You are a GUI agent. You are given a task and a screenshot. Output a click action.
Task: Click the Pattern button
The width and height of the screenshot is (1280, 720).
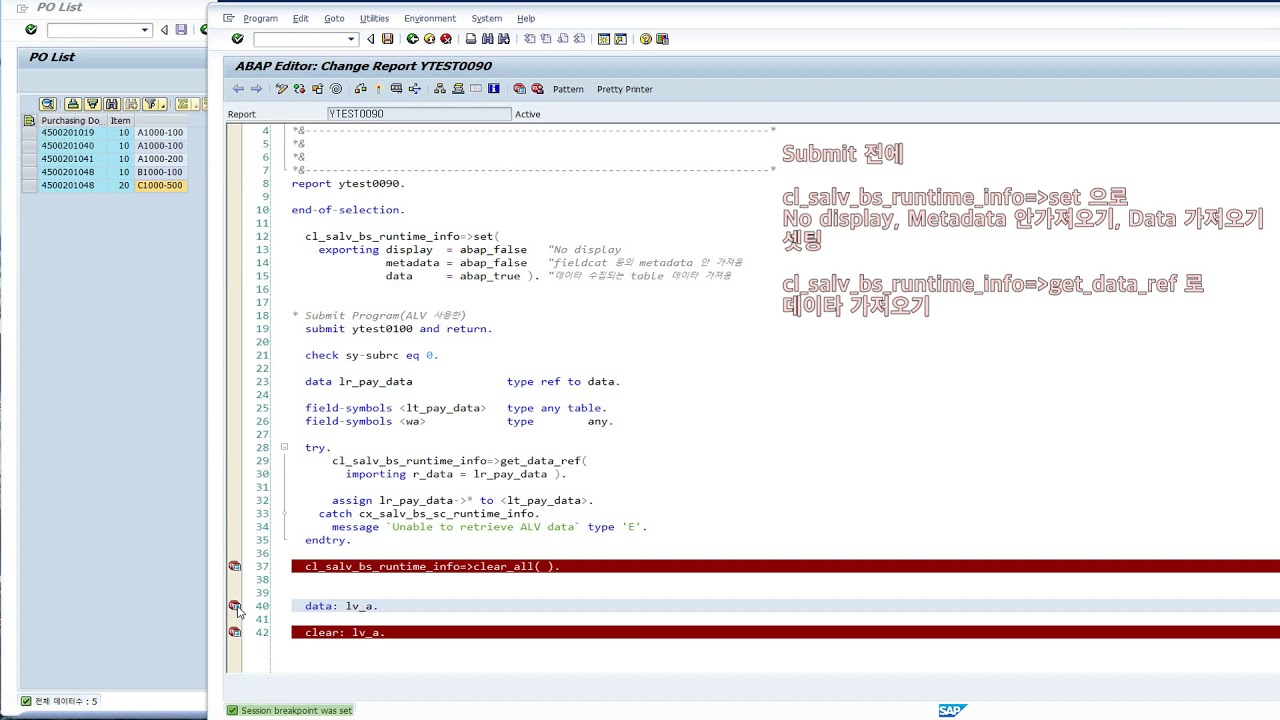coord(568,89)
